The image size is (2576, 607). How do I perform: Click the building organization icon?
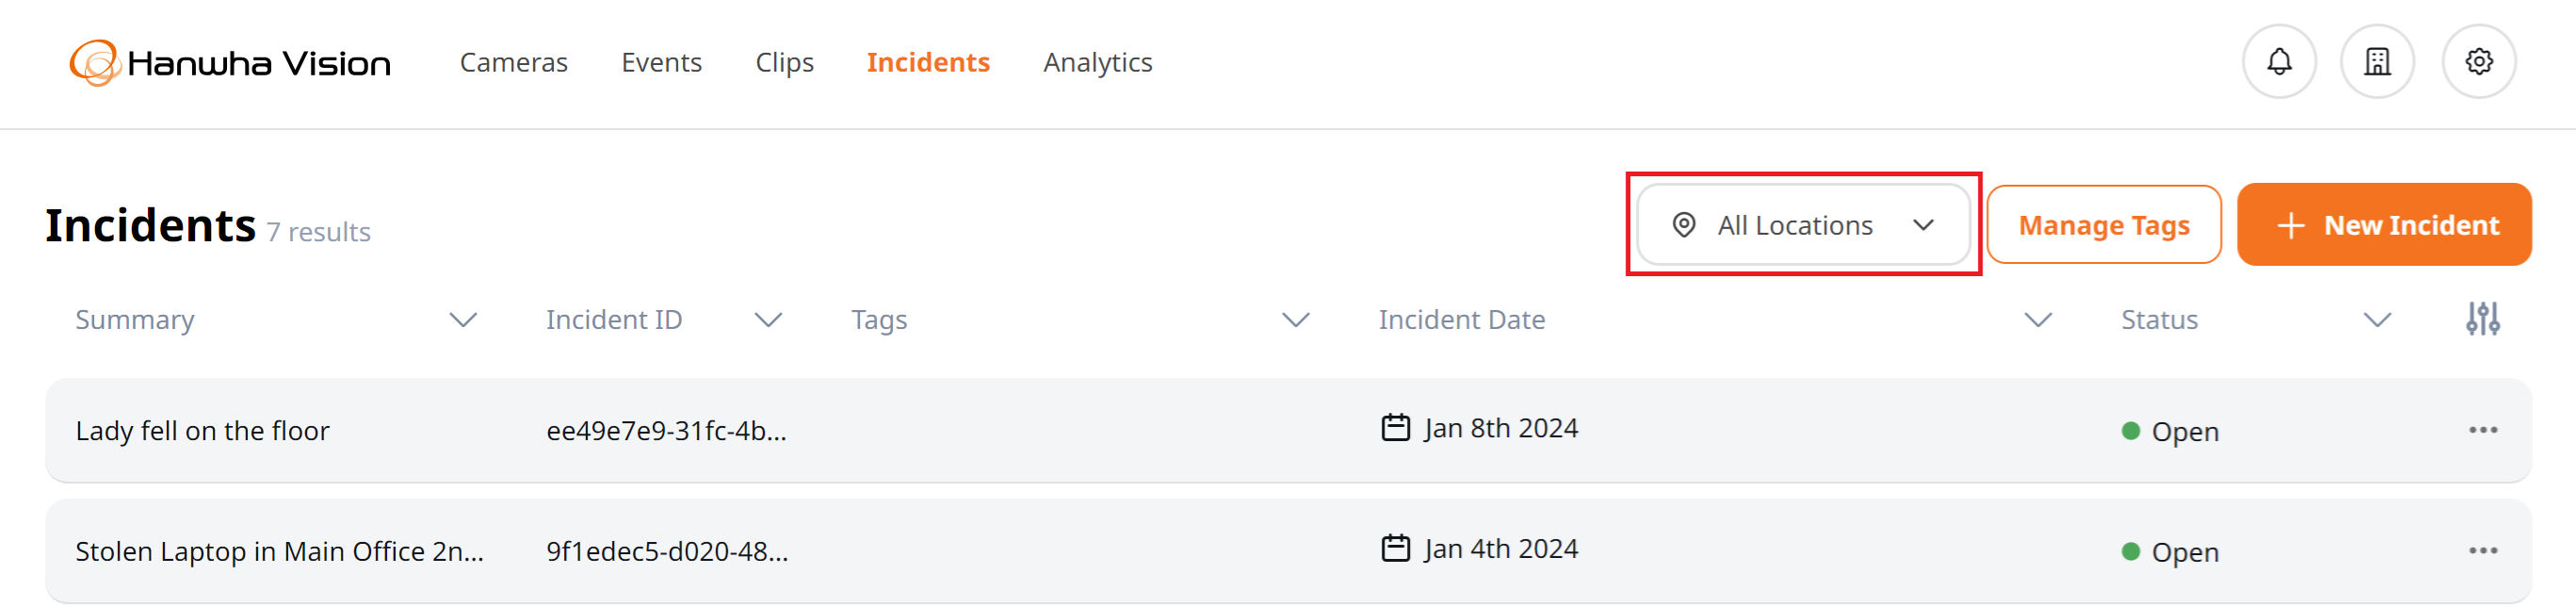click(x=2377, y=62)
